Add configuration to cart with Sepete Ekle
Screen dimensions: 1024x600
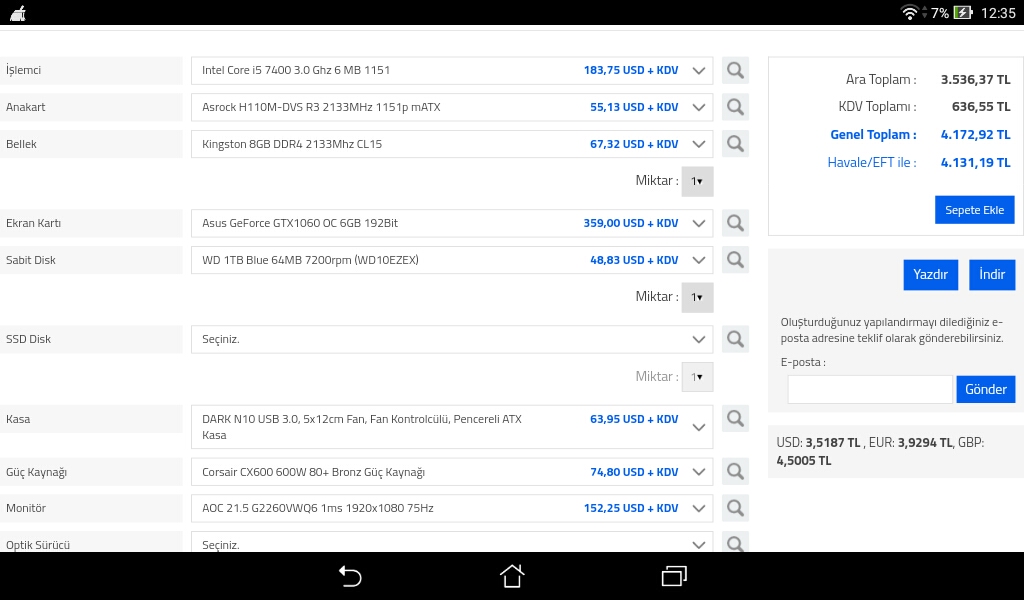tap(974, 210)
